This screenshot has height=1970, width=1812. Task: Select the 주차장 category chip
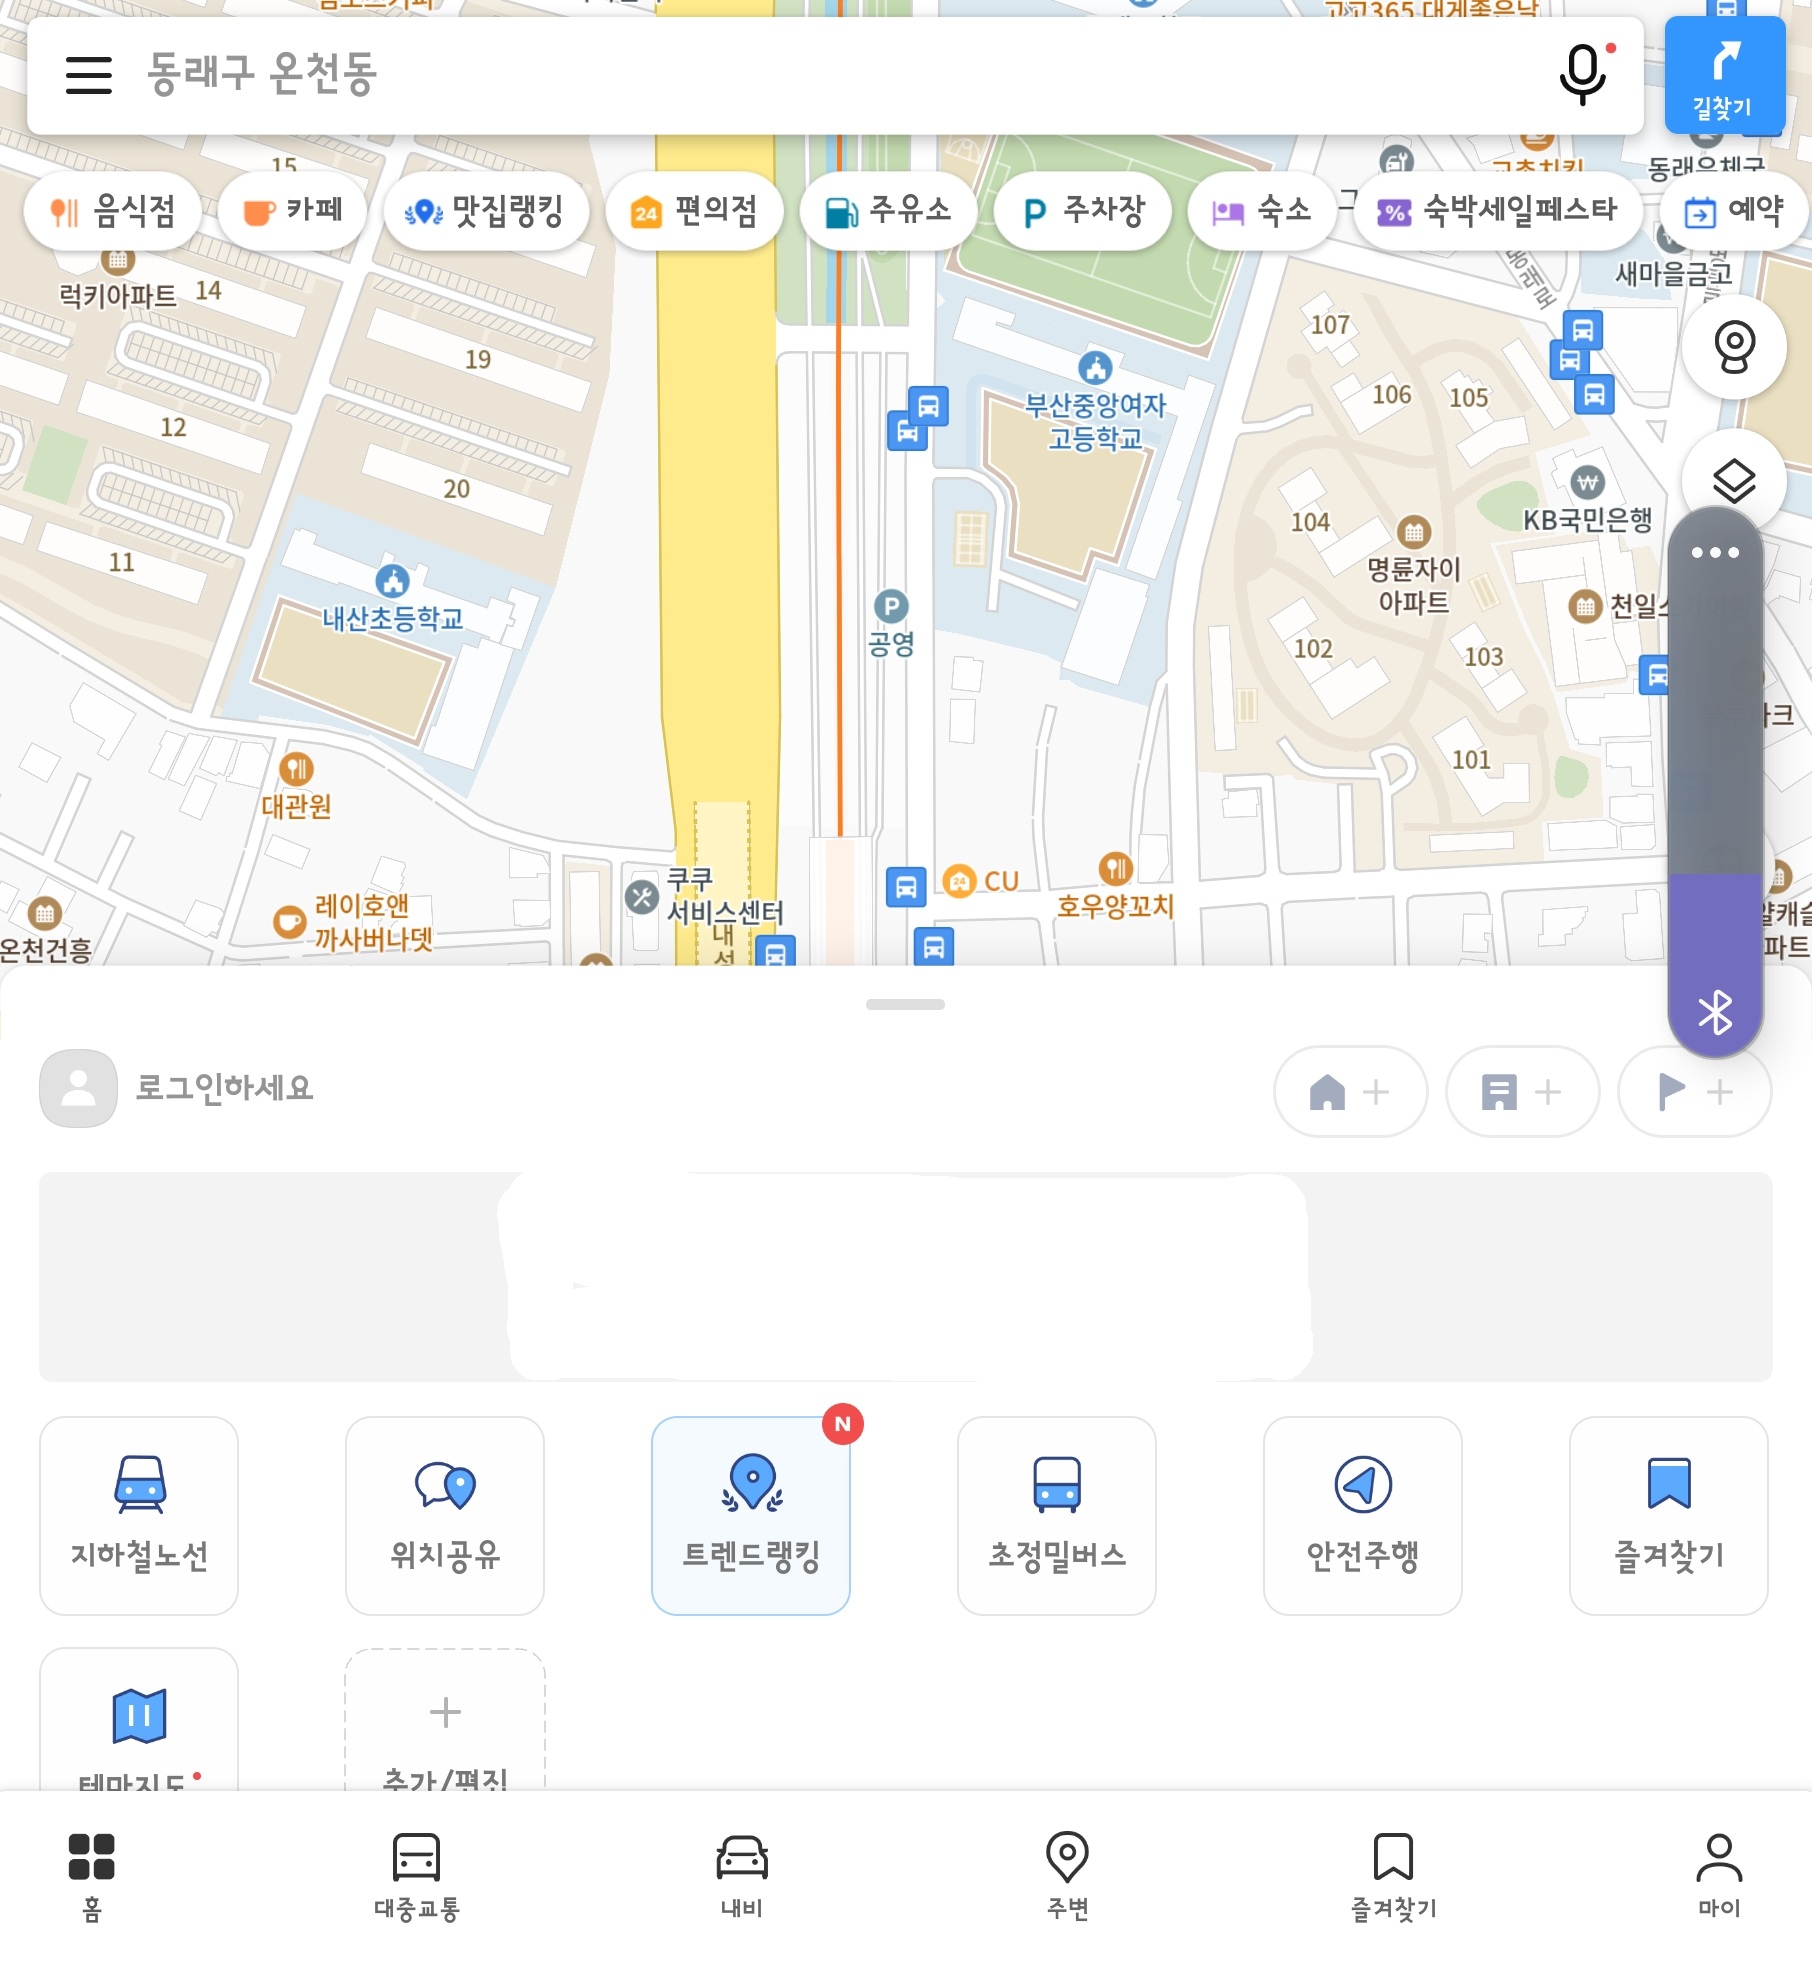pos(1082,211)
